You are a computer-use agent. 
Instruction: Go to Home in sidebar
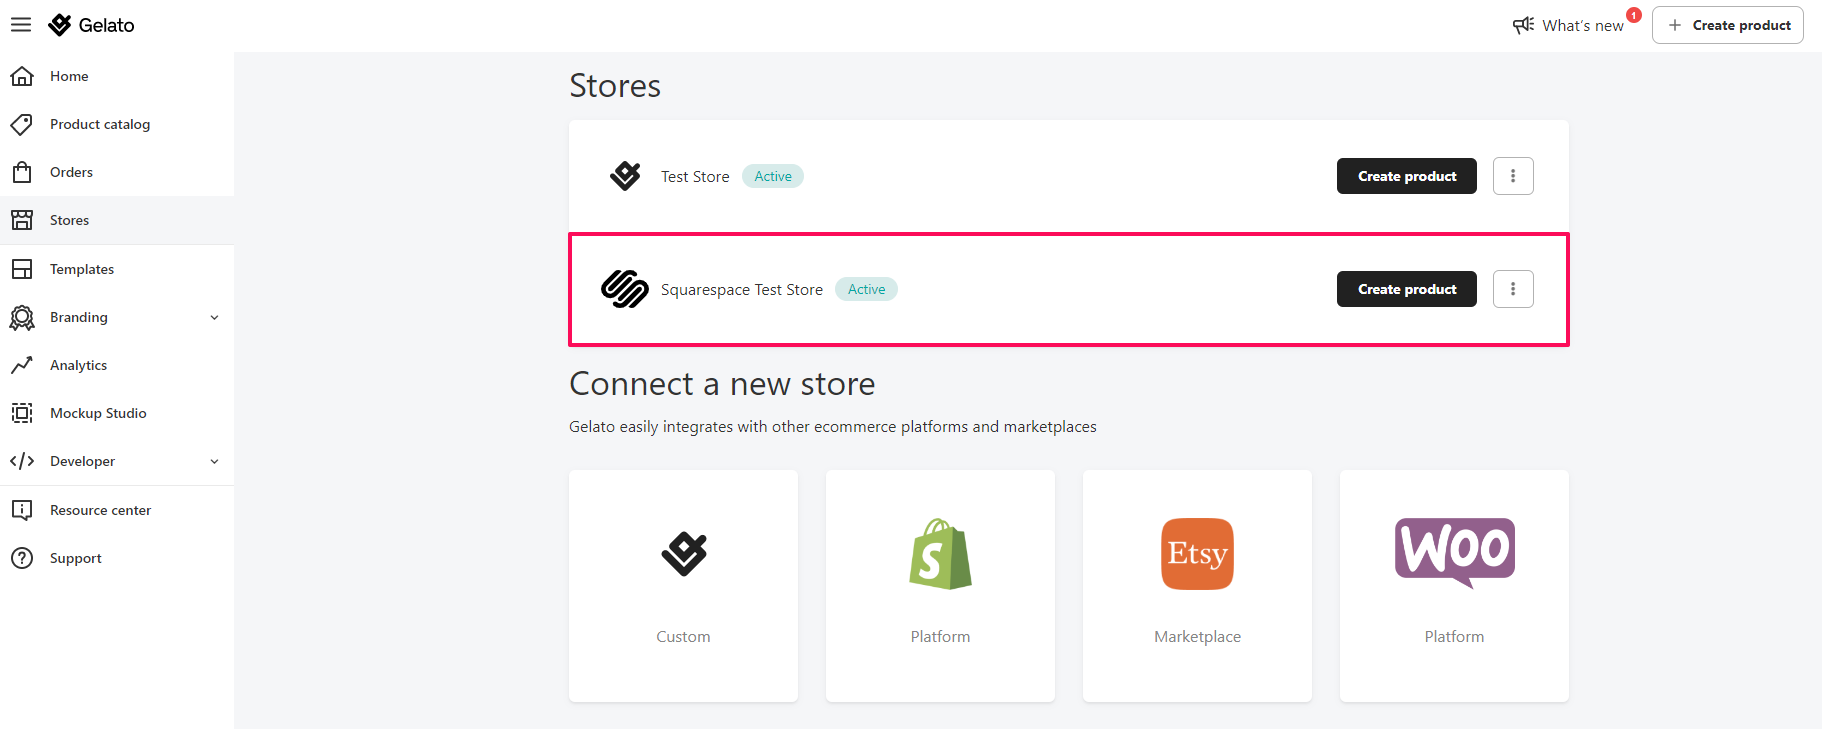click(117, 76)
